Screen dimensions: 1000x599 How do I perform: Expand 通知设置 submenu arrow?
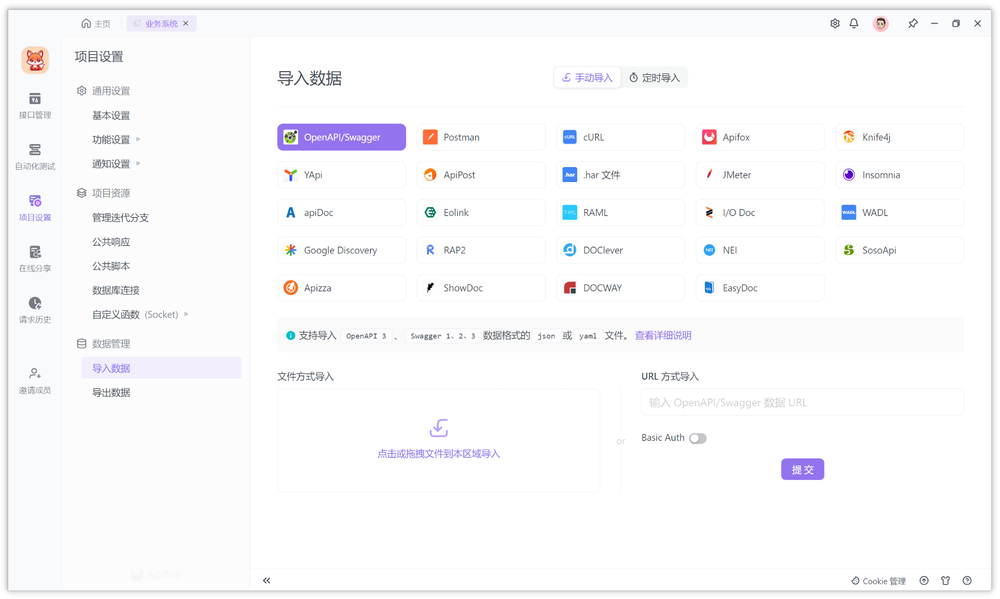point(138,163)
